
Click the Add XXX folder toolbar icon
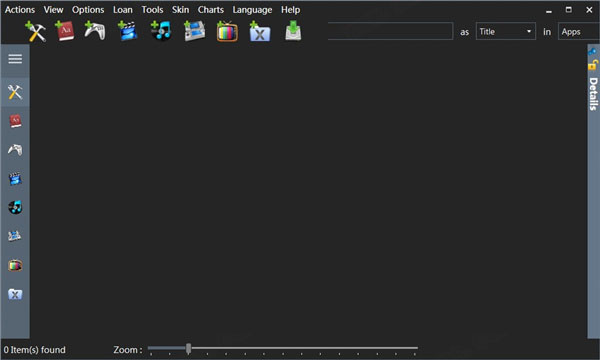[260, 31]
